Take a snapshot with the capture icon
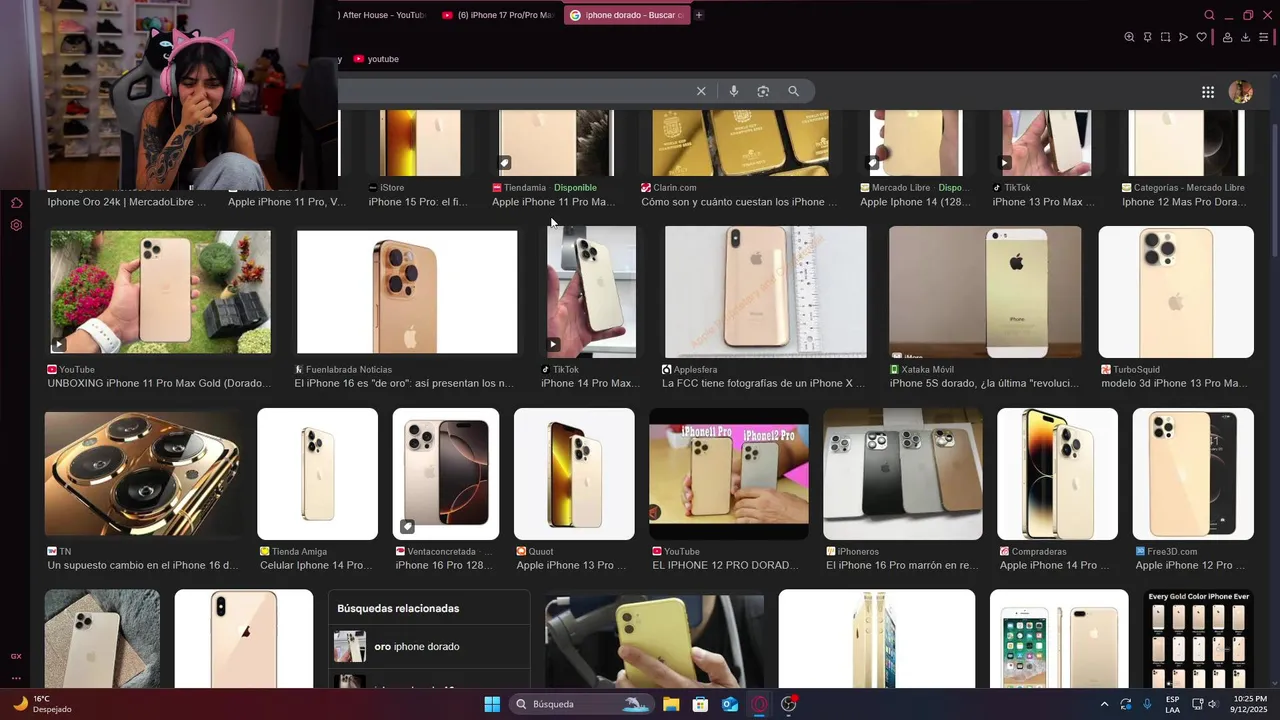 coord(1165,37)
